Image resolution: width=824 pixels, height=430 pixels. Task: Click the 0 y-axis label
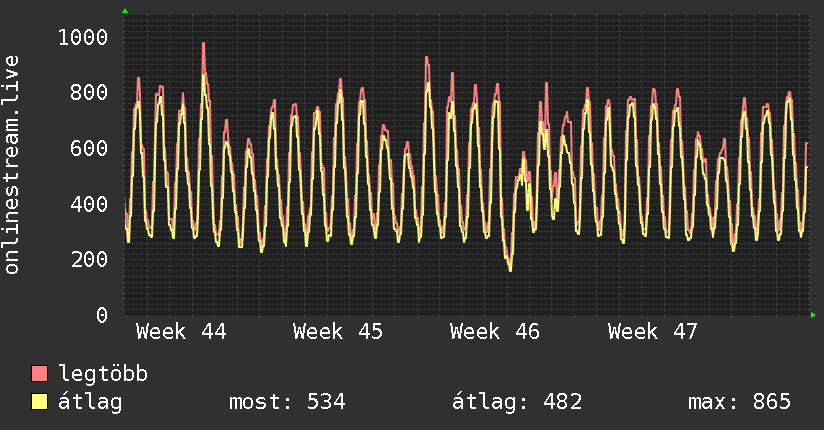click(102, 315)
